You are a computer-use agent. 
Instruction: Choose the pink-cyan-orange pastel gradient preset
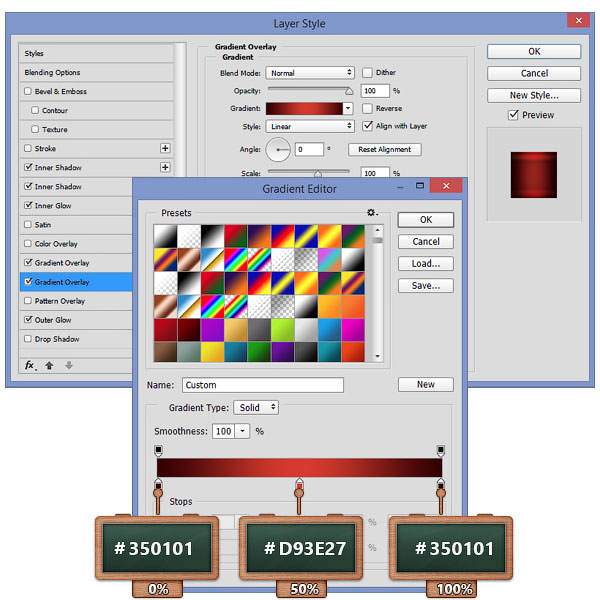pyautogui.click(x=329, y=259)
